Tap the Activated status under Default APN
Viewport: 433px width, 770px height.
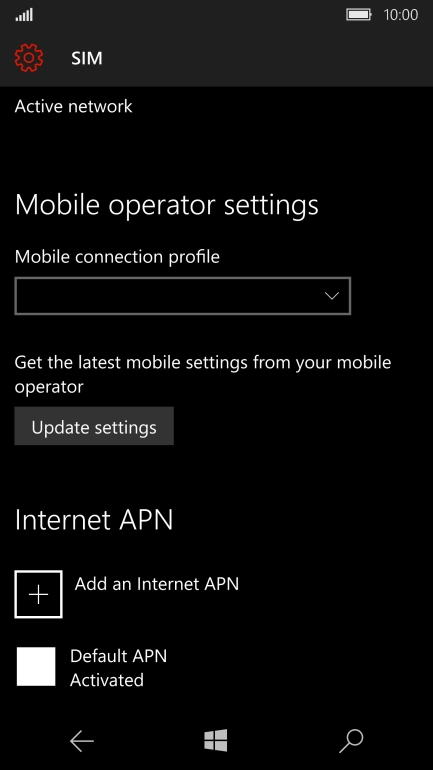[x=107, y=680]
